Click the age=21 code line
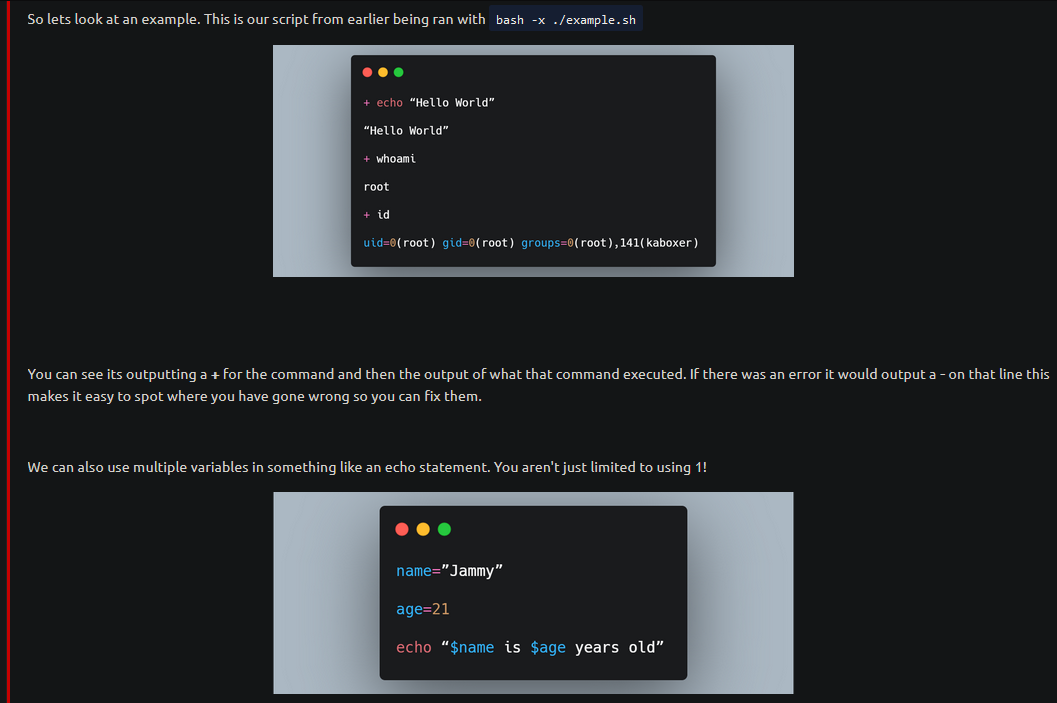The width and height of the screenshot is (1057, 703). coord(423,609)
